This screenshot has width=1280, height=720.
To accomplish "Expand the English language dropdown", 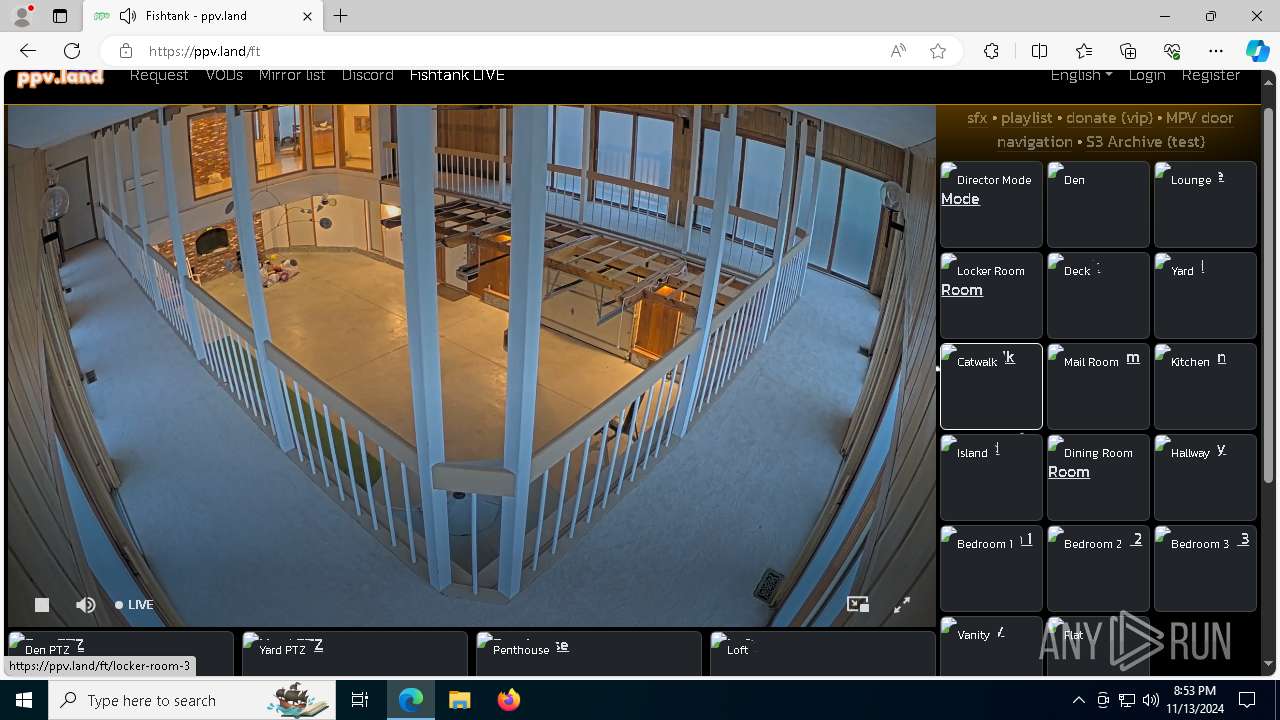I will (1081, 75).
